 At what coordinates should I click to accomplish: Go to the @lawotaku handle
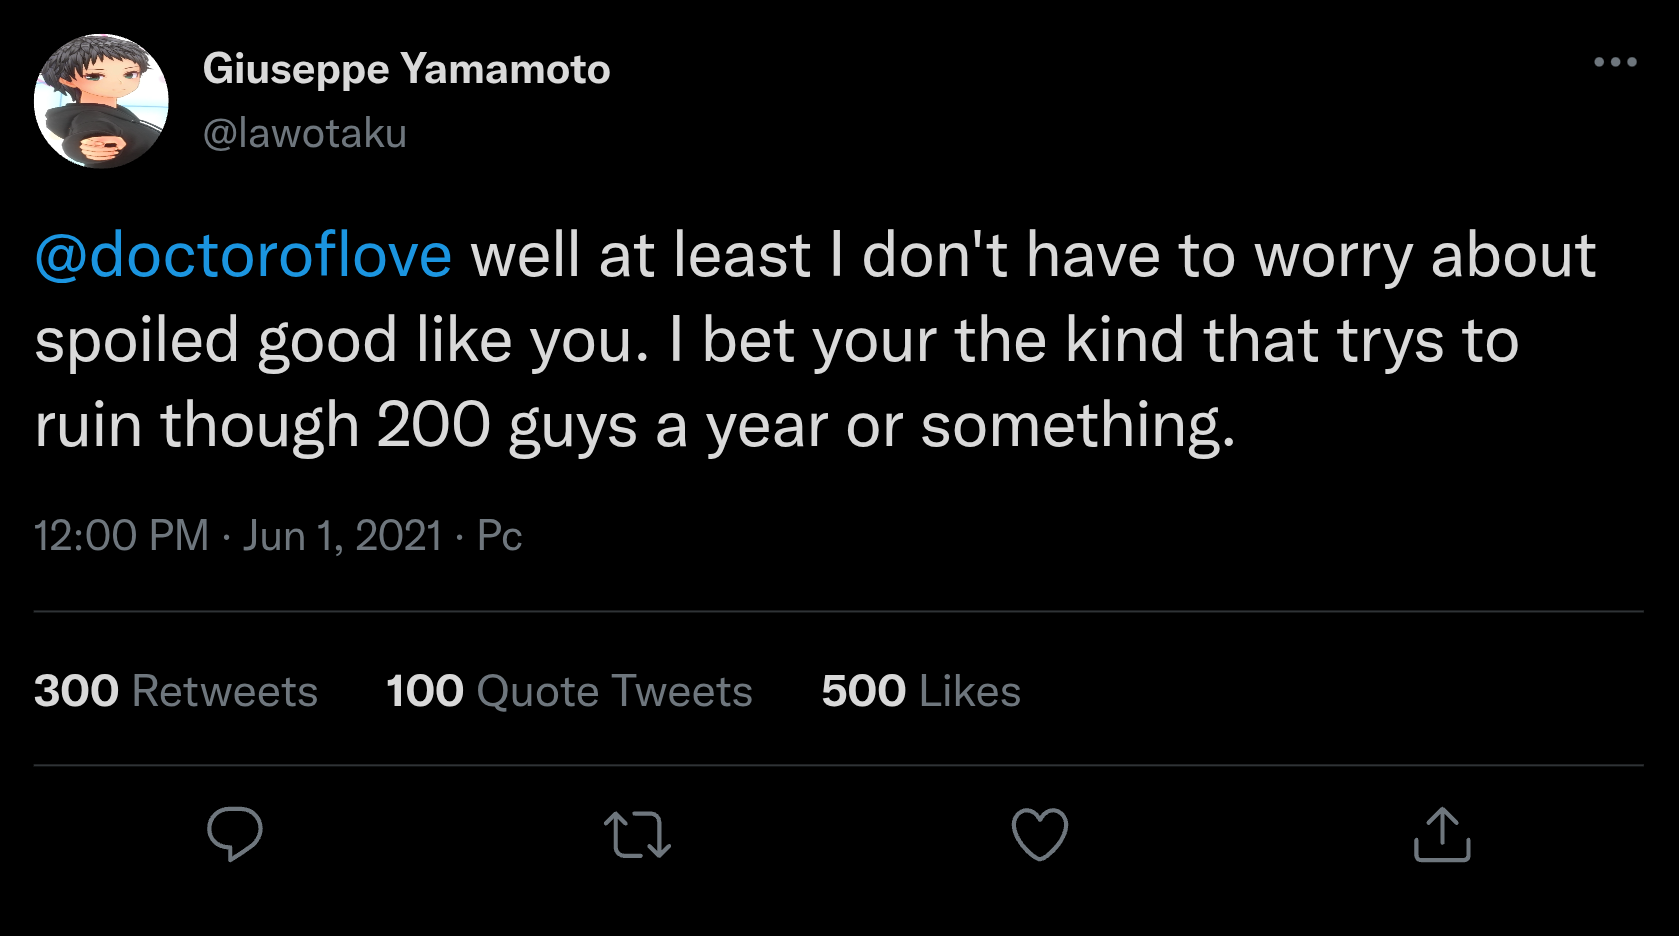(305, 133)
